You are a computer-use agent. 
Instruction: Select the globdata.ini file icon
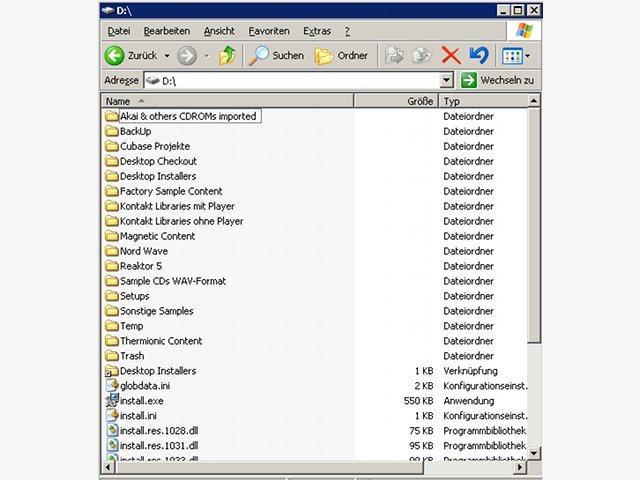[x=112, y=386]
